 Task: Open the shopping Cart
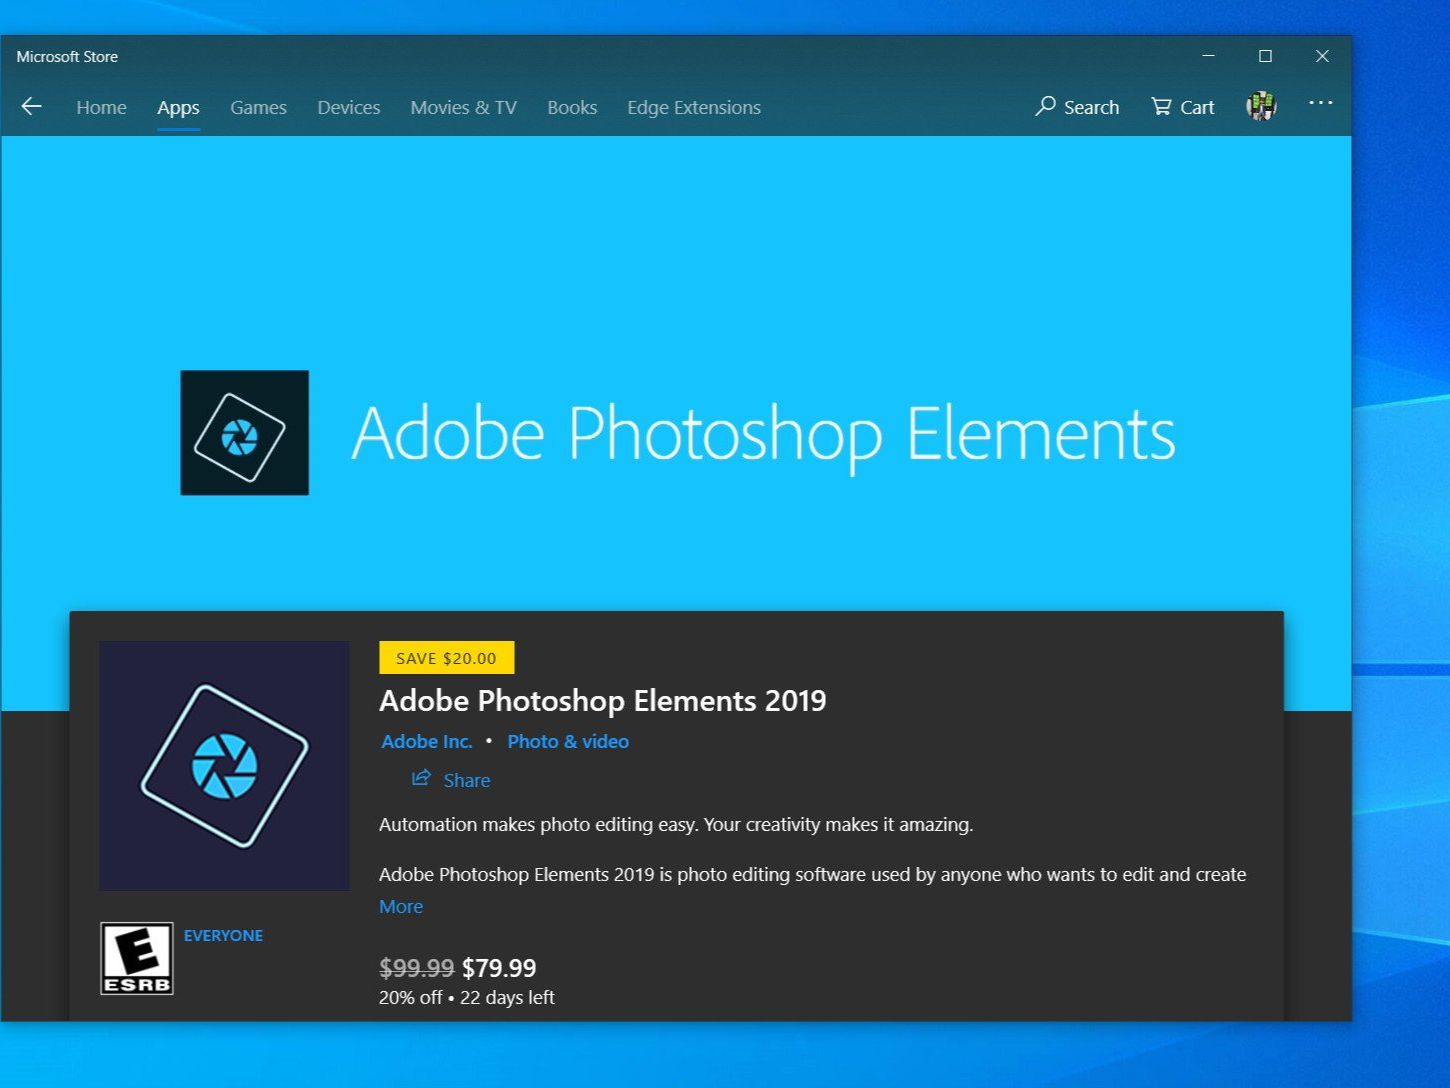1182,107
